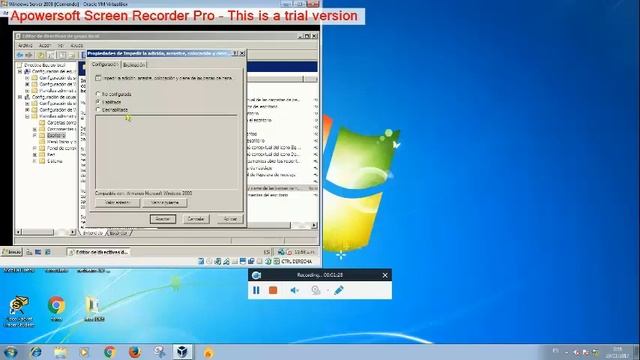Open Firefox from host taskbar

click(x=134, y=352)
